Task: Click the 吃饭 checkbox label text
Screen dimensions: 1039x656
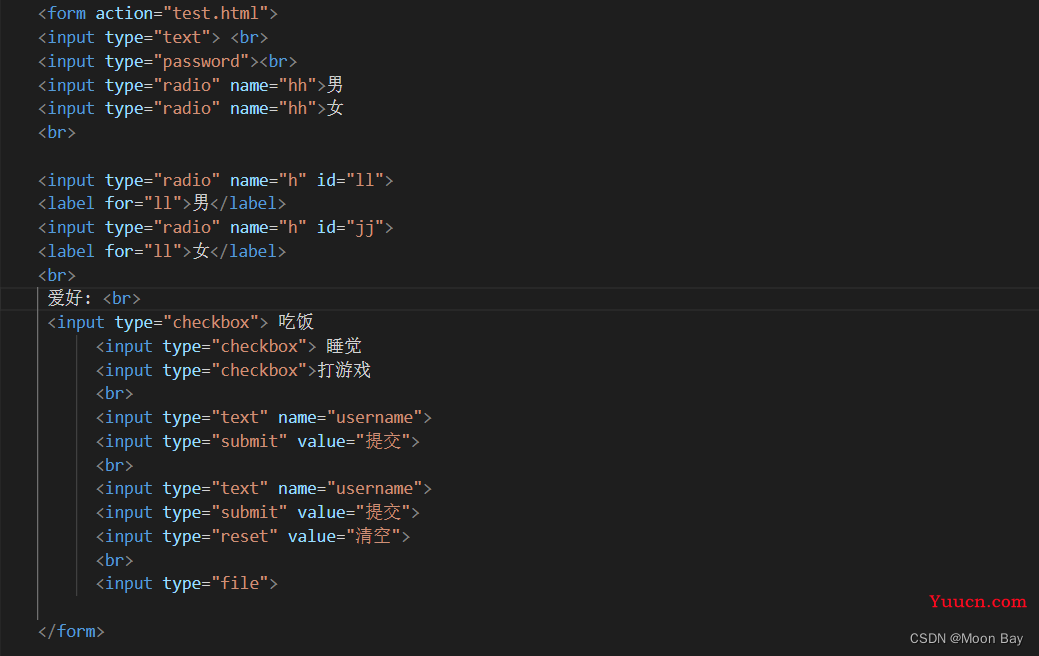Action: point(296,322)
